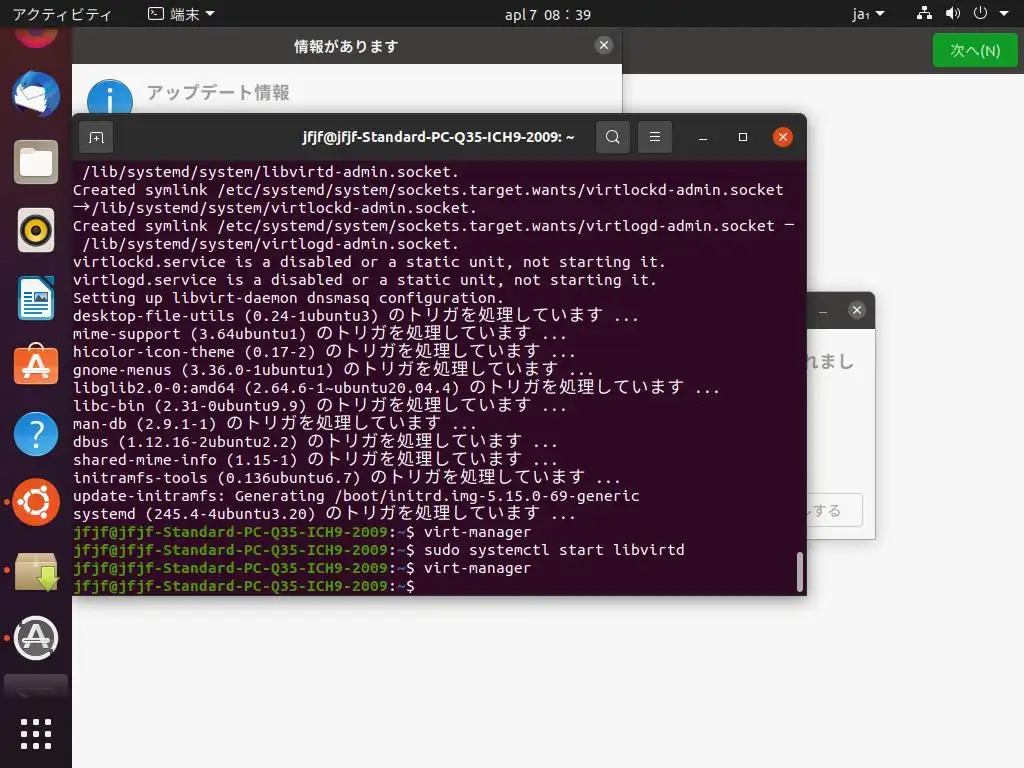Image resolution: width=1024 pixels, height=768 pixels.
Task: Open the 端末 application menu in top bar
Action: pyautogui.click(x=182, y=14)
